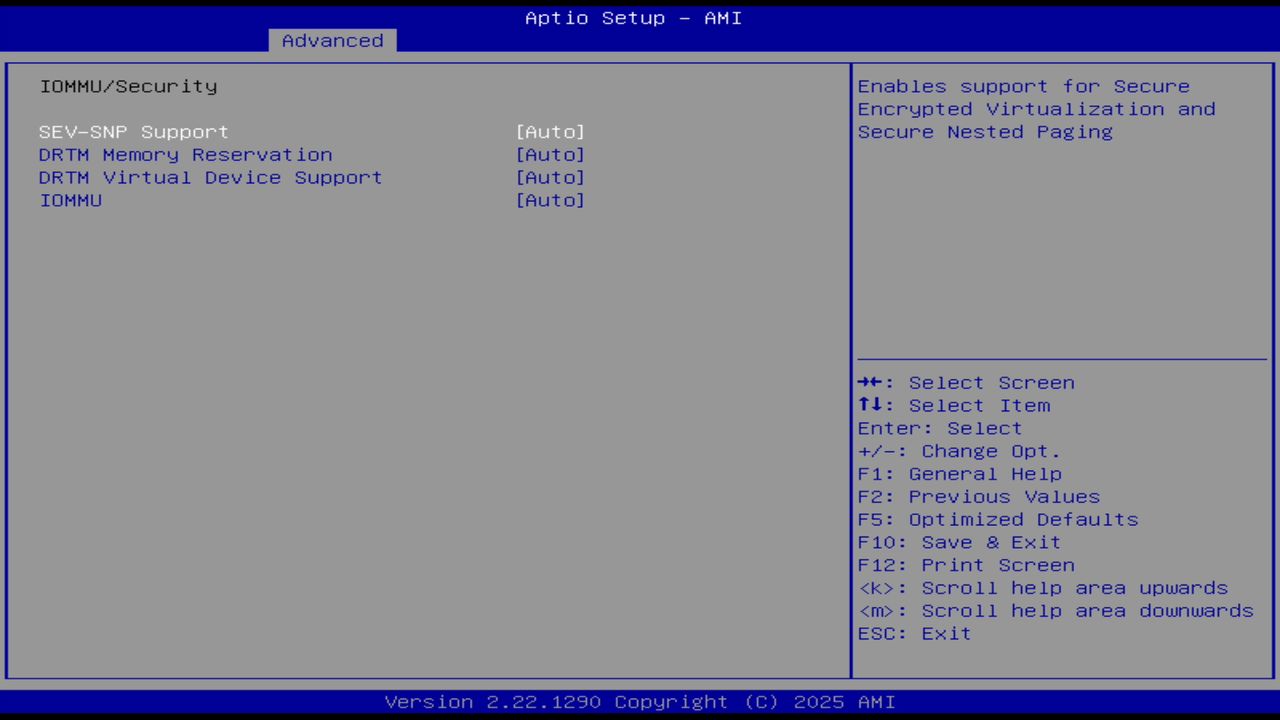The width and height of the screenshot is (1280, 720).
Task: Click the F2: Previous Values hint
Action: [x=979, y=497]
